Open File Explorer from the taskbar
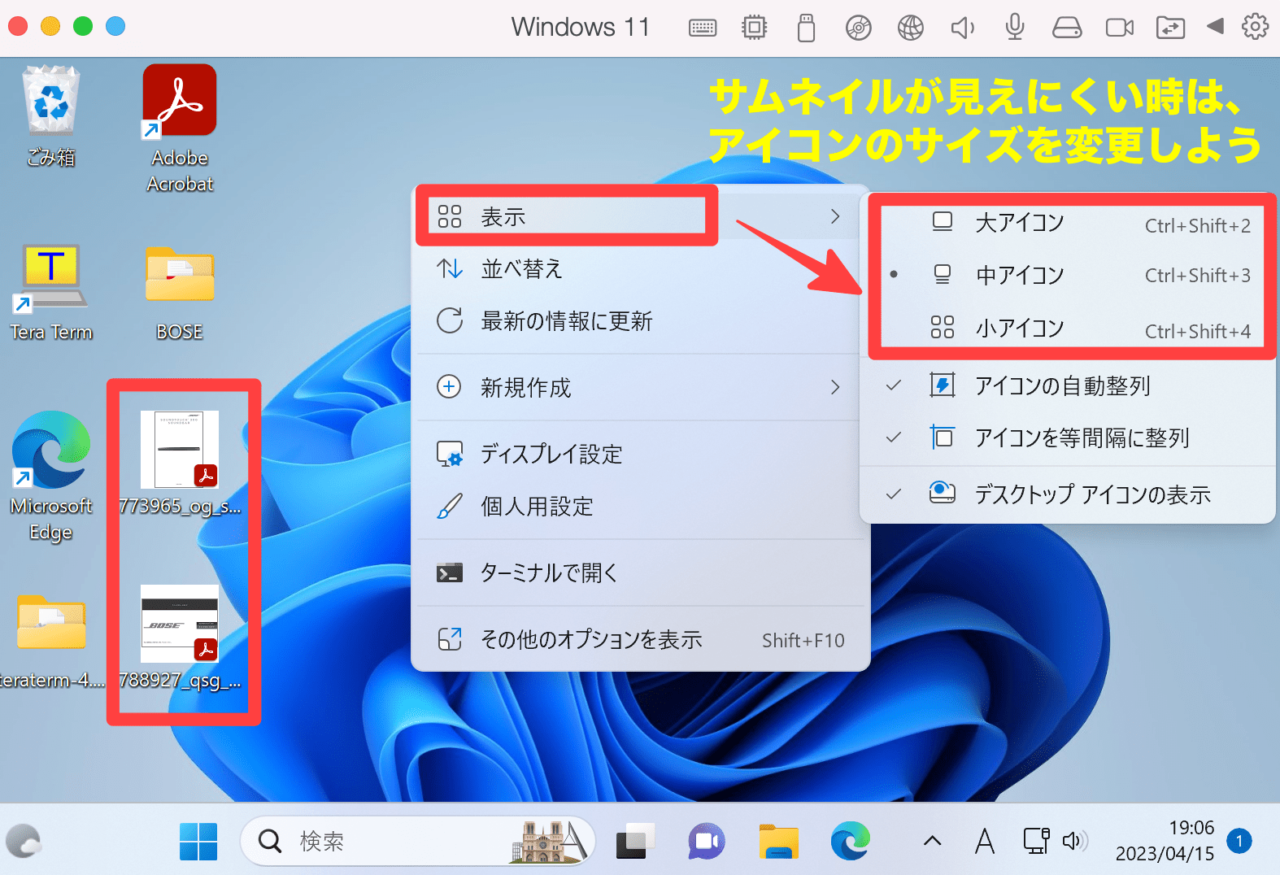Viewport: 1280px width, 875px height. [778, 841]
